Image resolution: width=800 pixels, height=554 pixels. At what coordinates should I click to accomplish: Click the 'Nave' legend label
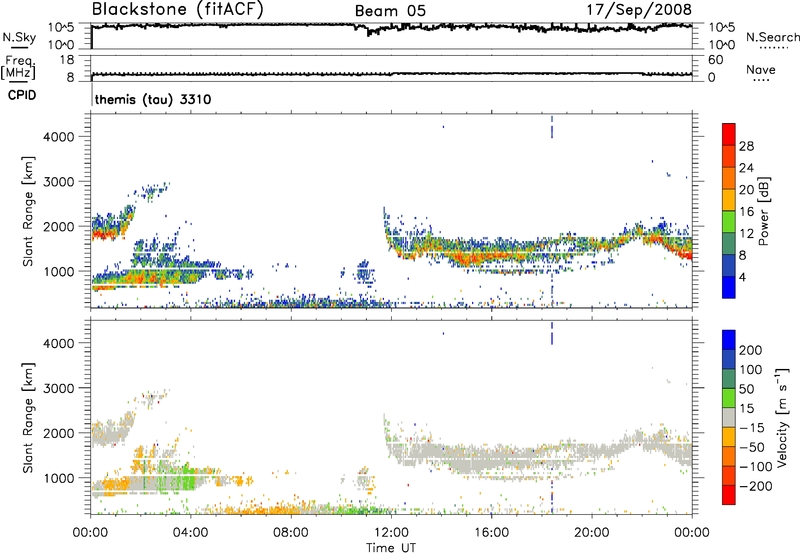tap(761, 69)
